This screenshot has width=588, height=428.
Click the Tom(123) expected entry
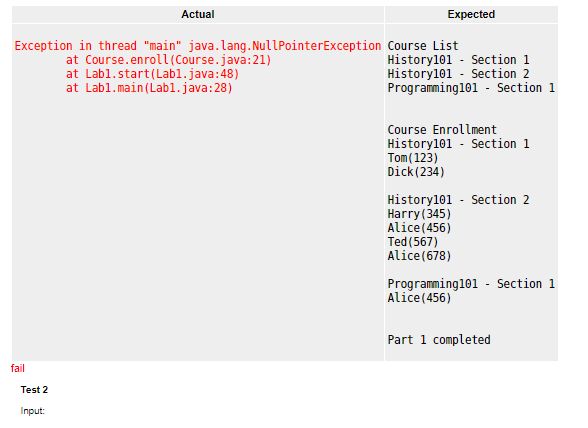point(412,158)
